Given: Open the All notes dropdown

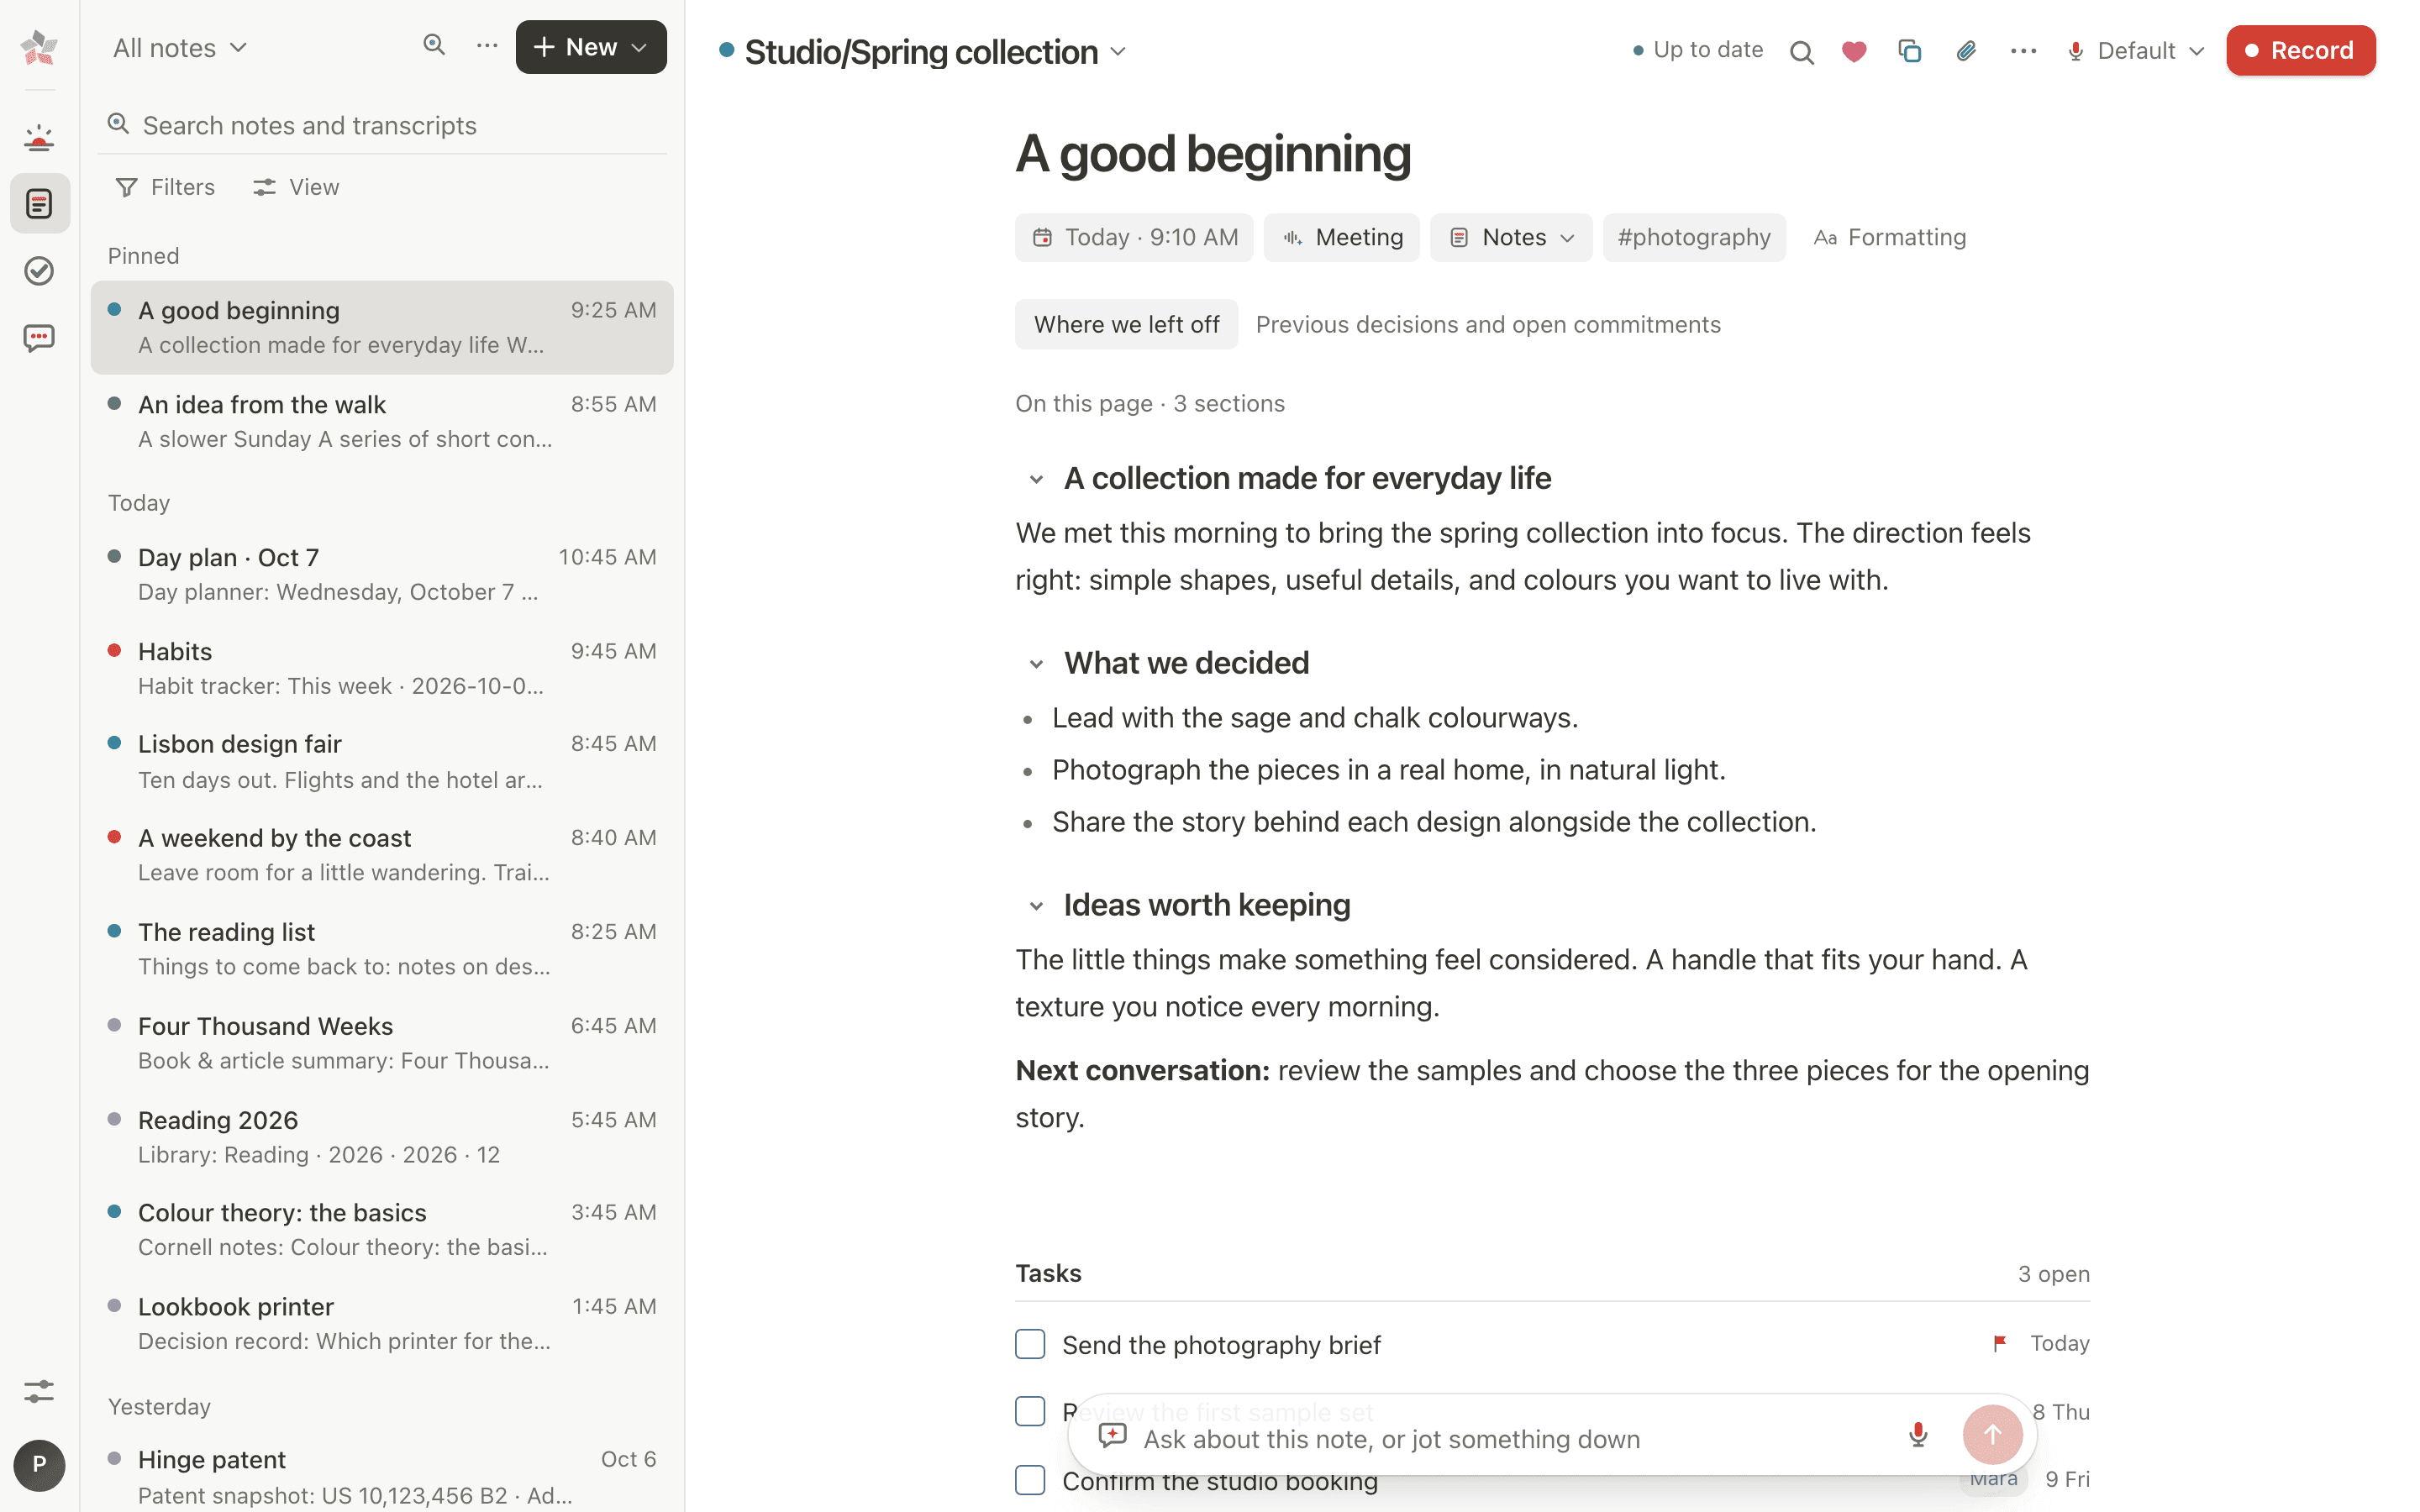Looking at the screenshot, I should point(180,48).
